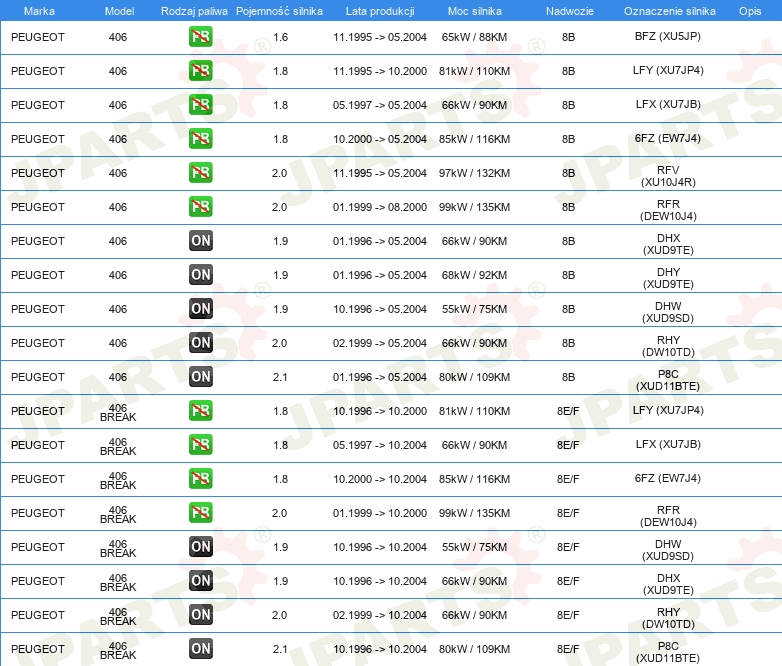Click the ON icon in the 406 BREAK P8C row

[x=200, y=649]
